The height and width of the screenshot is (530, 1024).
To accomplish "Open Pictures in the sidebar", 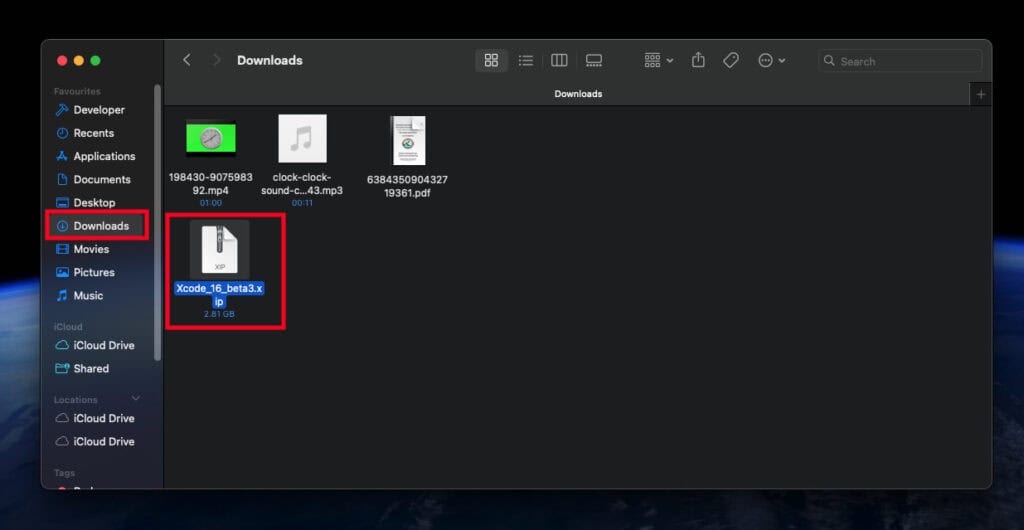I will point(93,272).
